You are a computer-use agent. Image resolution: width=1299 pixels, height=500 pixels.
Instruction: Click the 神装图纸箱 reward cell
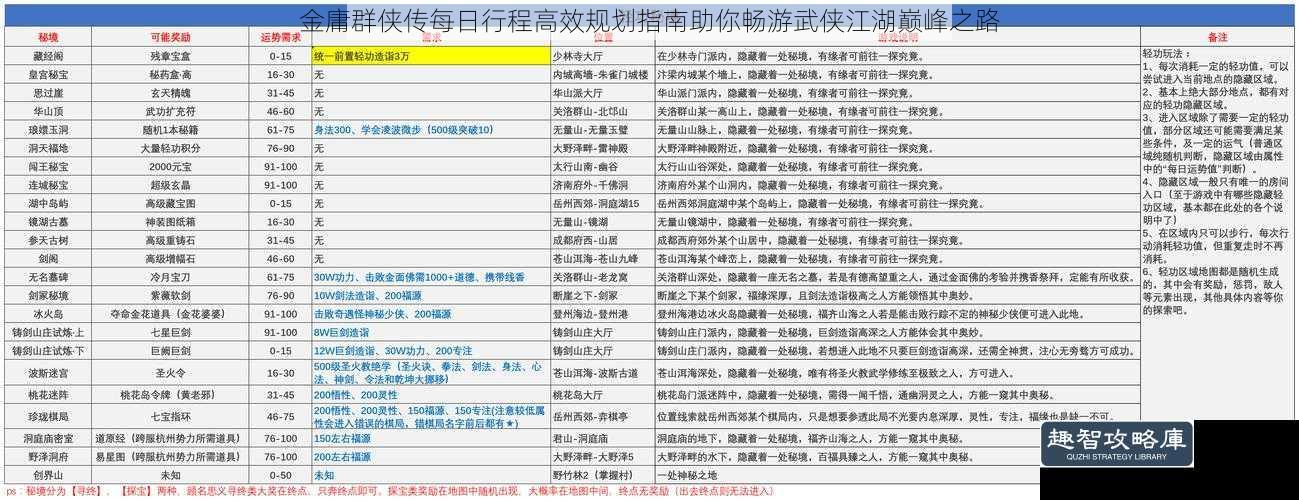tap(170, 221)
